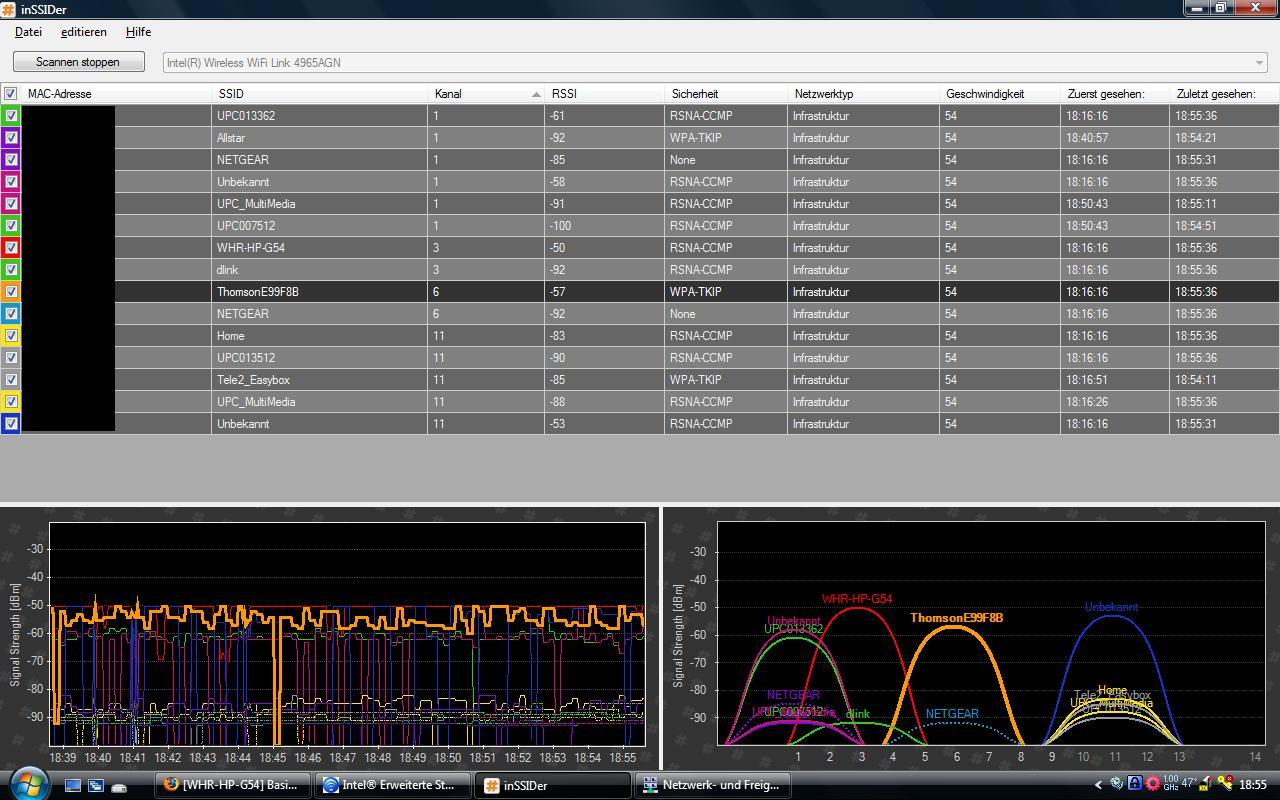Click the yellow key tray icon with red X
Image resolution: width=1280 pixels, height=800 pixels.
click(x=1224, y=784)
